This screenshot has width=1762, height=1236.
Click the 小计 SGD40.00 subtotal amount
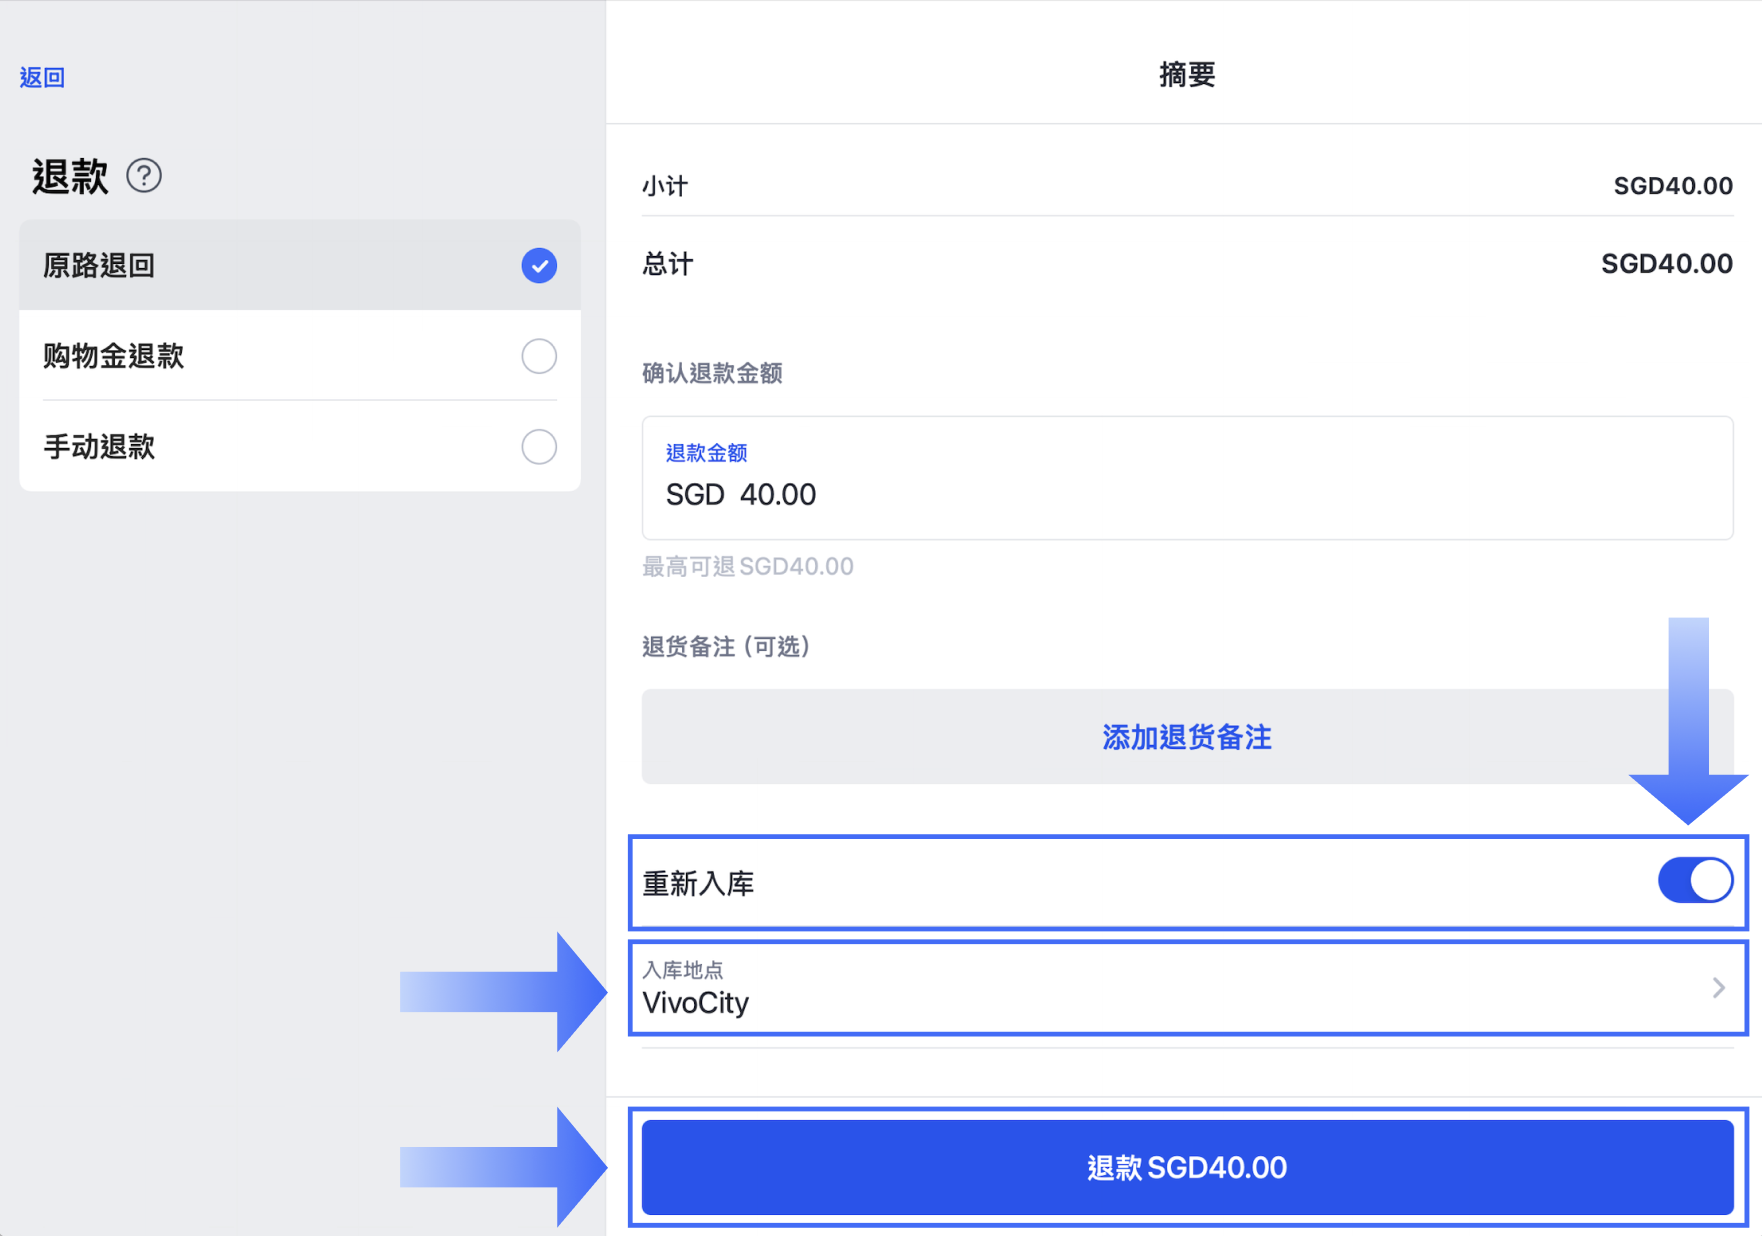pyautogui.click(x=1672, y=186)
